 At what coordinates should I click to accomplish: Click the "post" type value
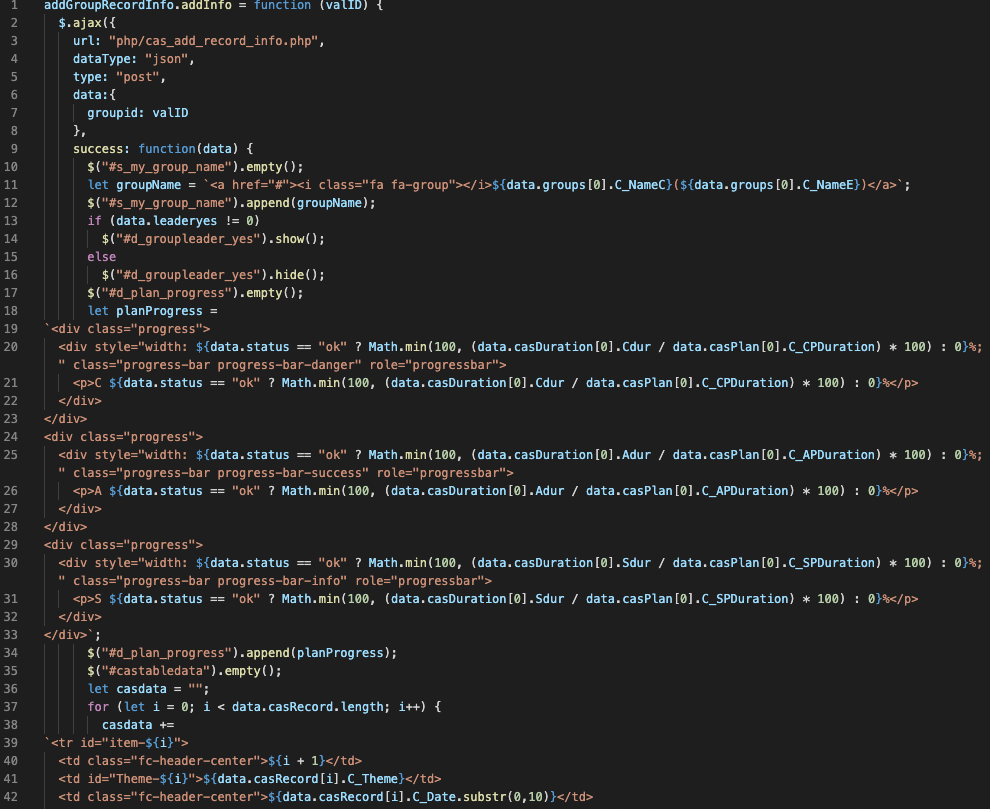(x=142, y=77)
